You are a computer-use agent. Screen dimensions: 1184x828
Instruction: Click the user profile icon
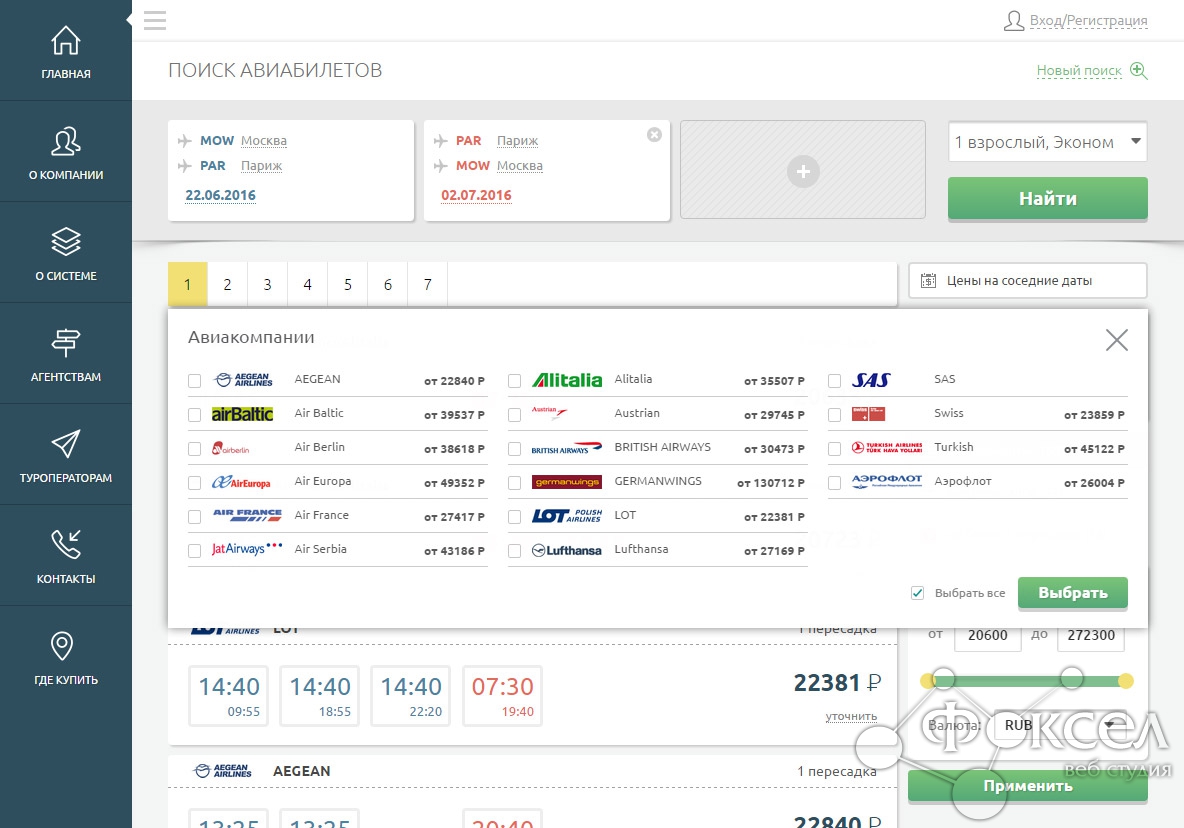coord(1013,20)
